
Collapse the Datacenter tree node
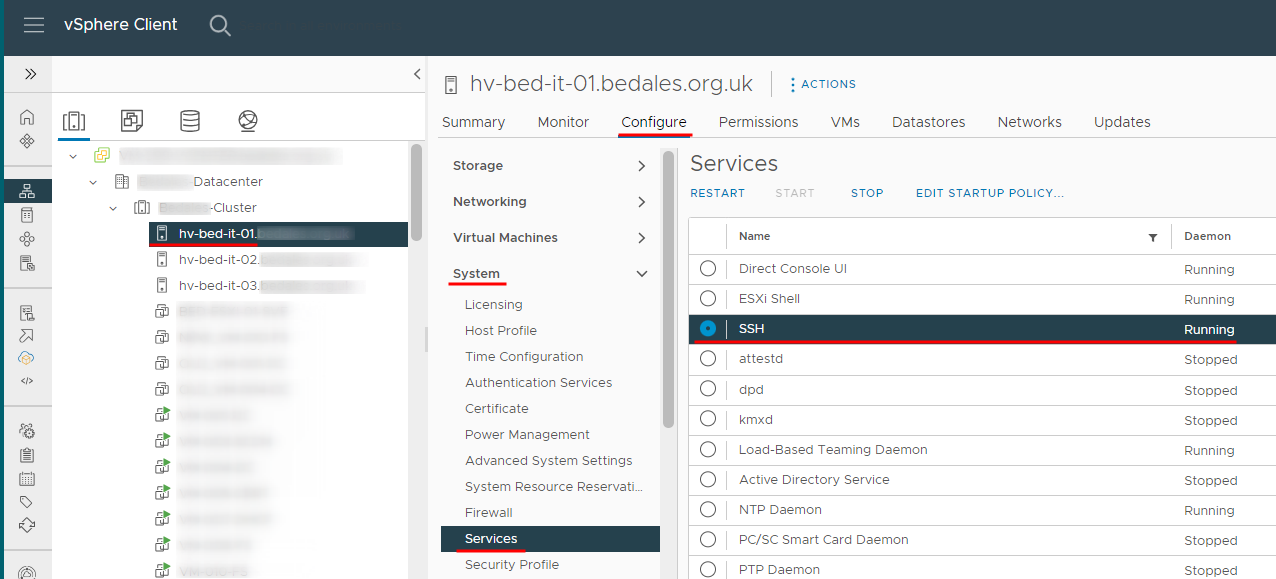tap(93, 182)
